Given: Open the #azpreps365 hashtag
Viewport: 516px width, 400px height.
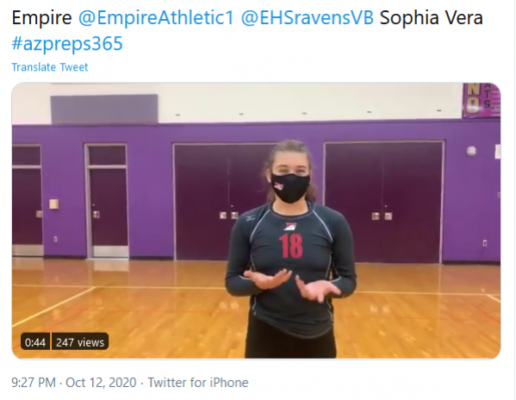Looking at the screenshot, I should 67,44.
